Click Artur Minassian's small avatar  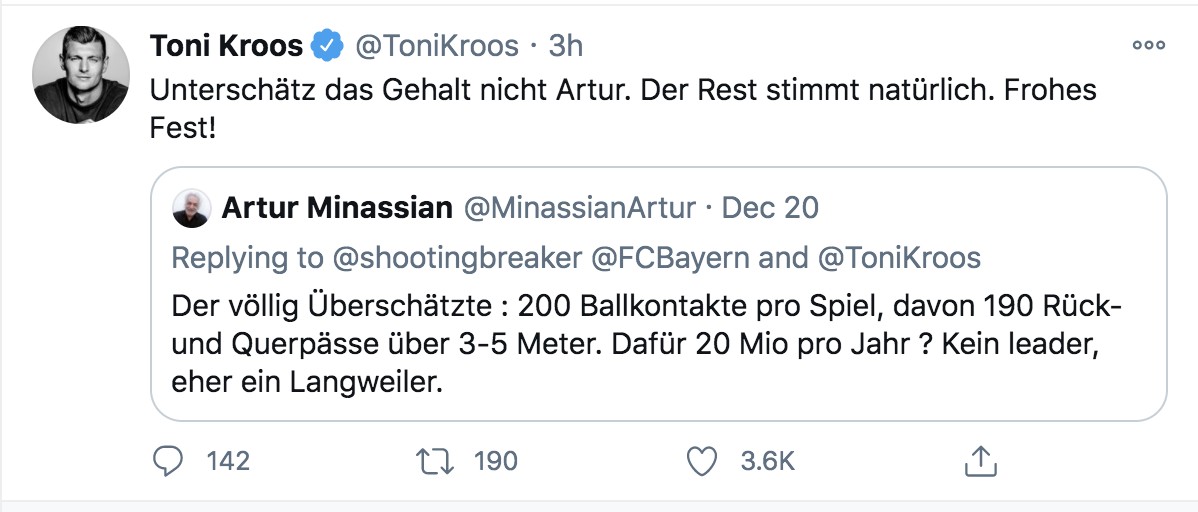coord(193,207)
